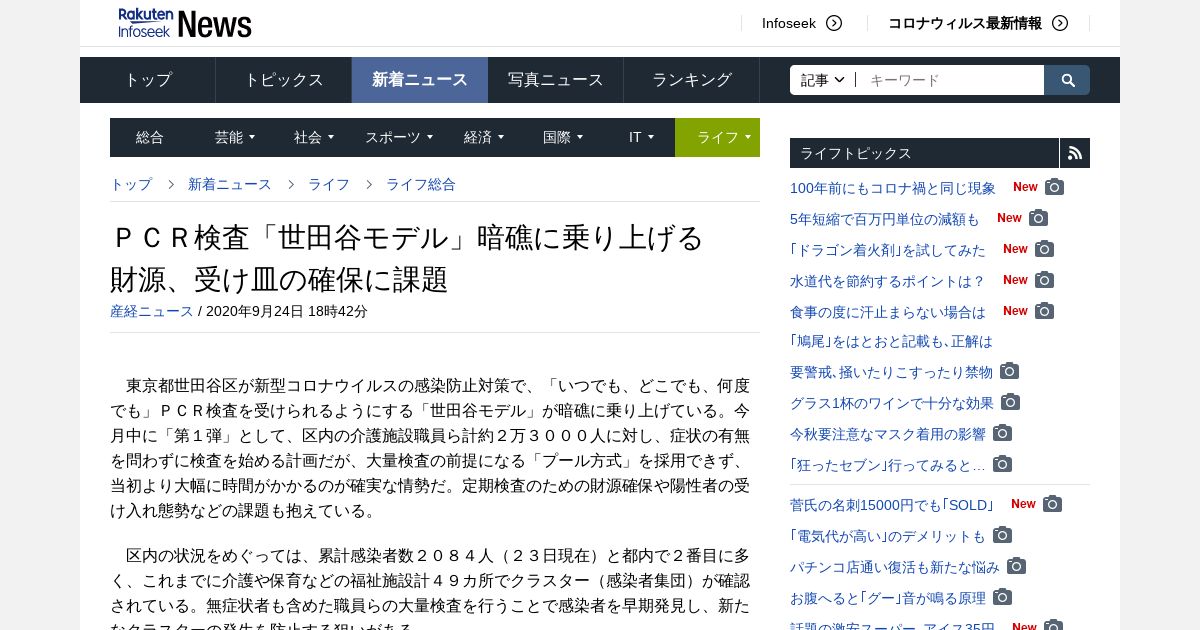The height and width of the screenshot is (630, 1200).
Task: Click the 新着ニュース breadcrumb link
Action: [x=230, y=184]
